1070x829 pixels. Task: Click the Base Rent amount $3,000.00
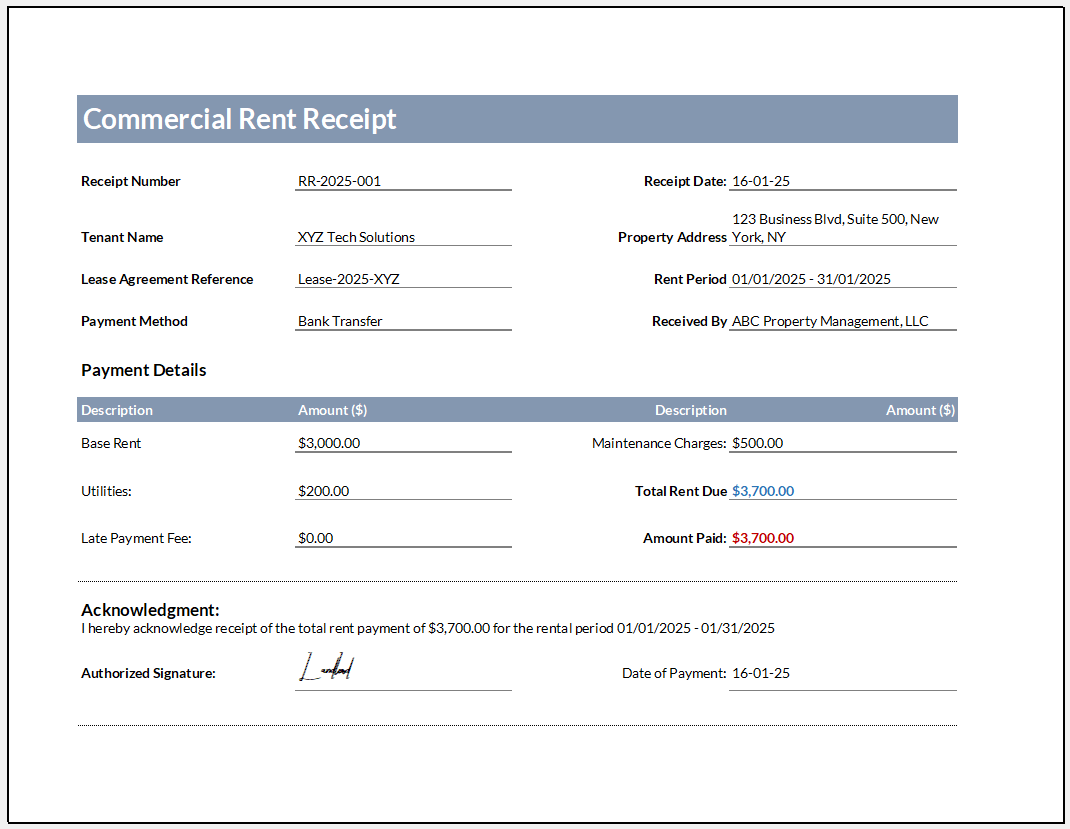tap(329, 443)
